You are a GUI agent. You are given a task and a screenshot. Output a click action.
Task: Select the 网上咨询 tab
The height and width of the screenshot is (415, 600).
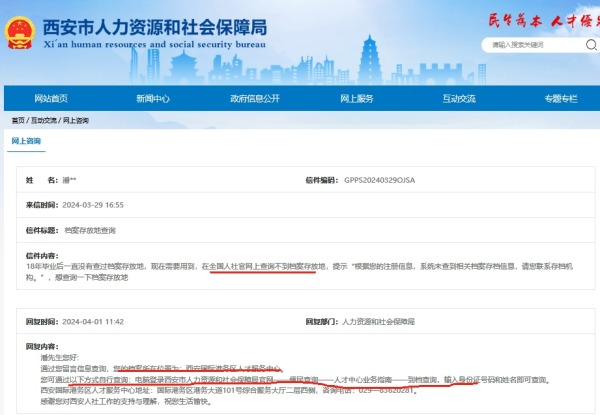pyautogui.click(x=26, y=141)
